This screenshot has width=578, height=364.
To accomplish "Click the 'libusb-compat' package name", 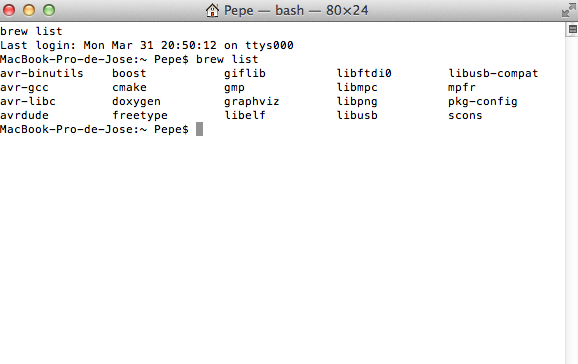I will pos(493,73).
